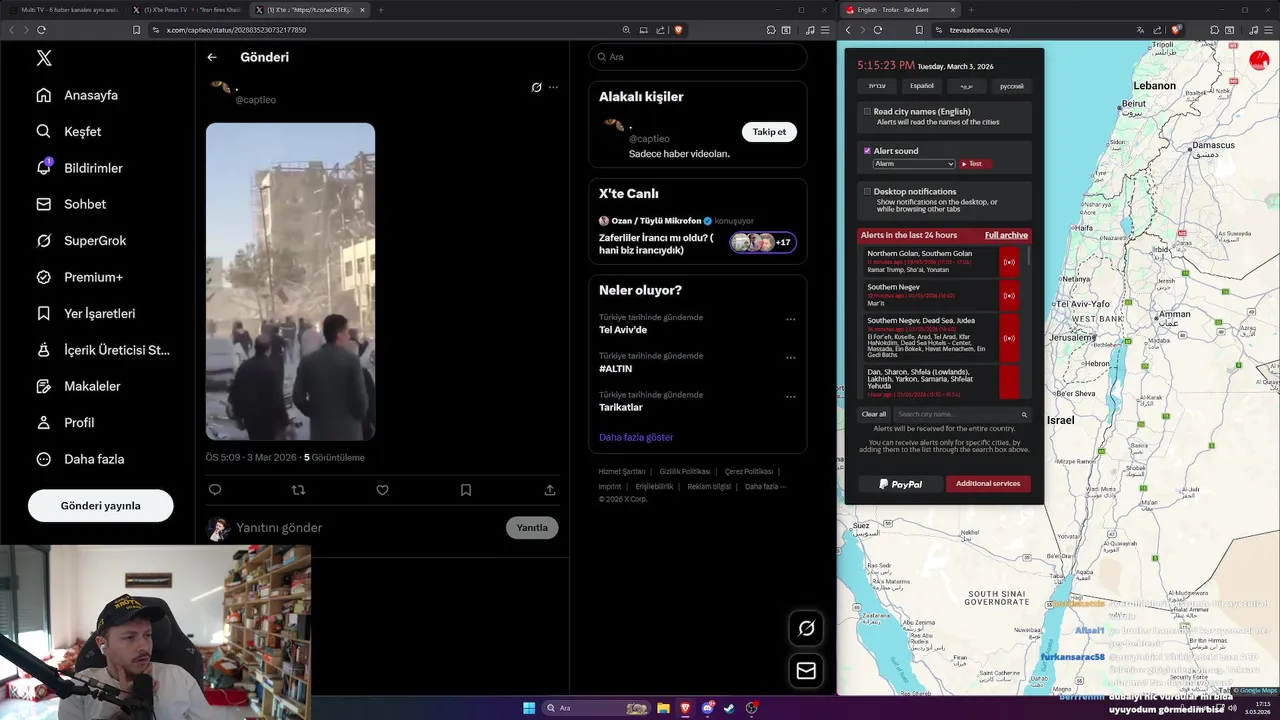
Task: Expand Daha fazla menu
Action: 80,459
